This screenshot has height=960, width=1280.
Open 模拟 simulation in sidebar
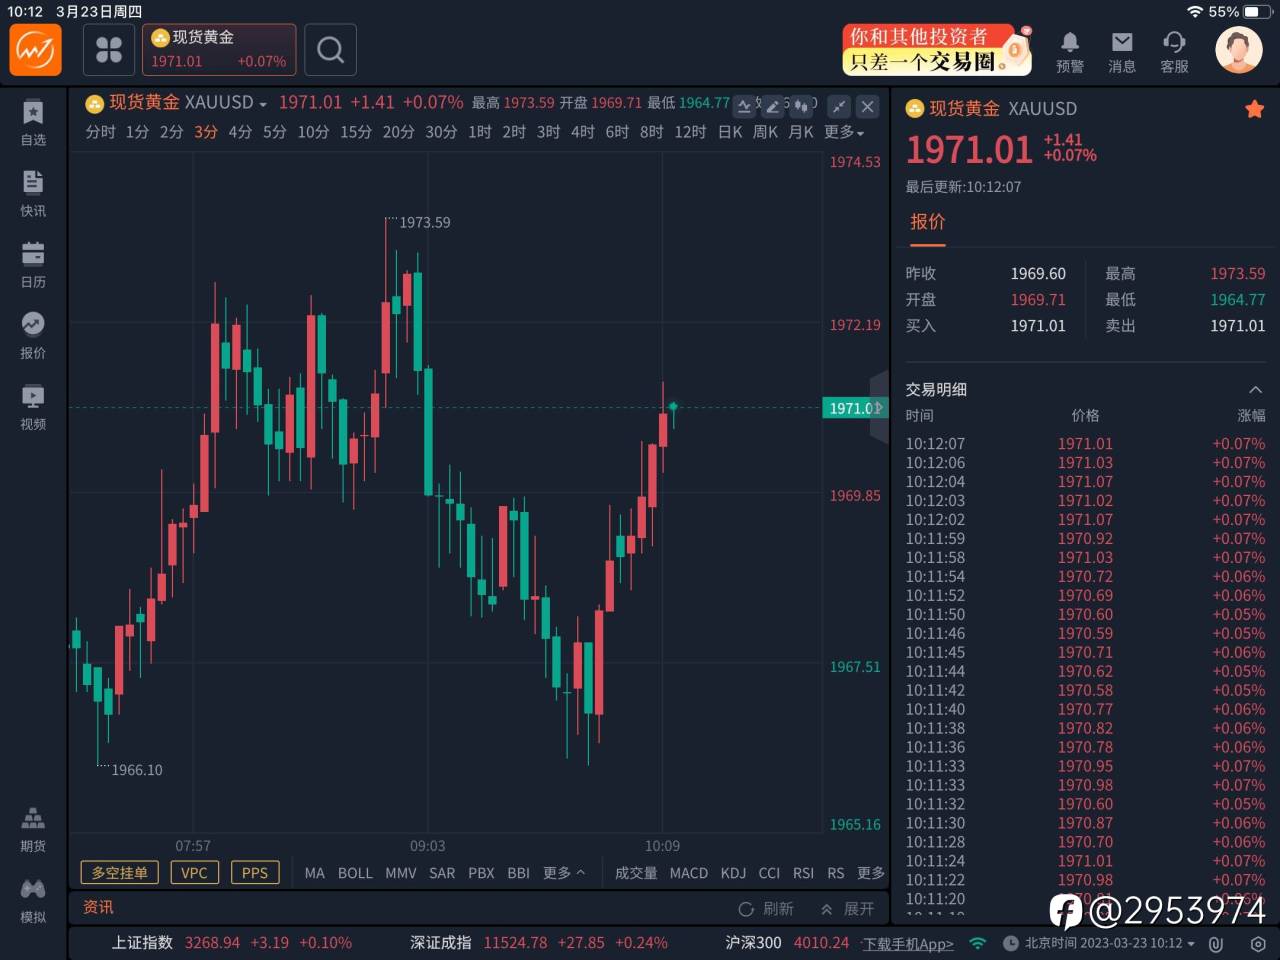click(33, 901)
